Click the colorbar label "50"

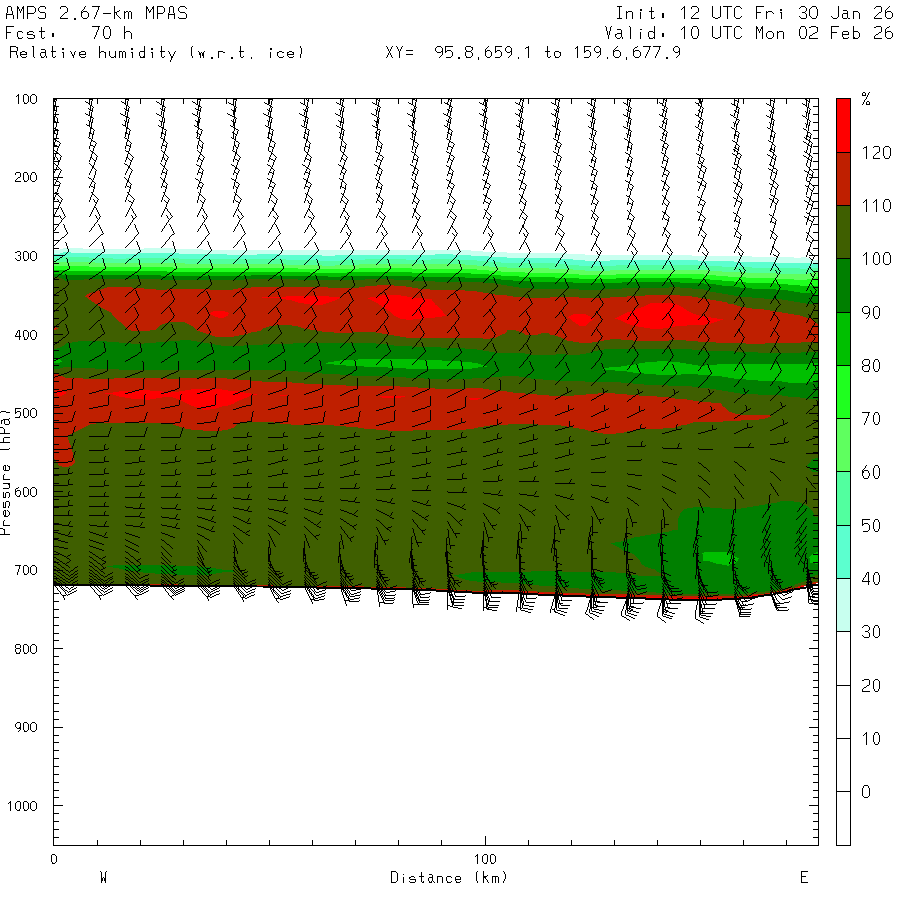click(871, 526)
